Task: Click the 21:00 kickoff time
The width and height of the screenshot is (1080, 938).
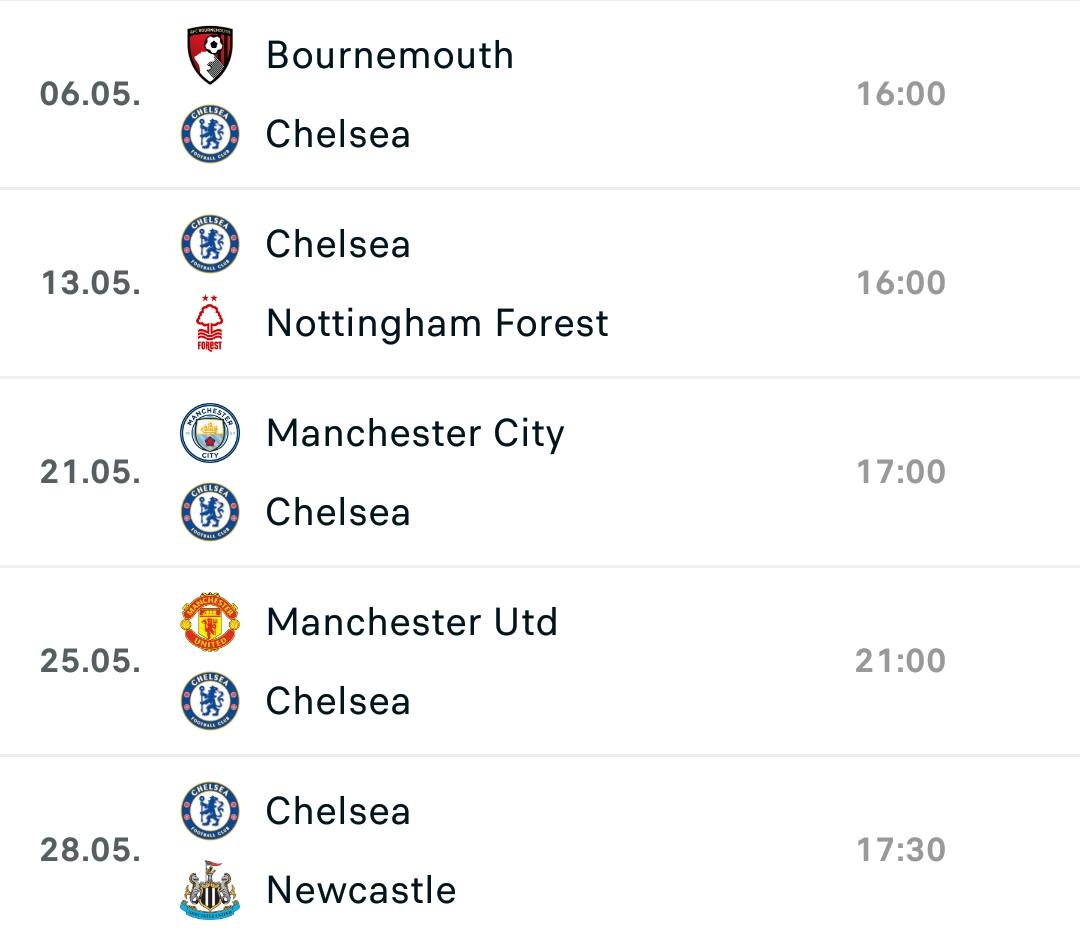Action: [901, 660]
